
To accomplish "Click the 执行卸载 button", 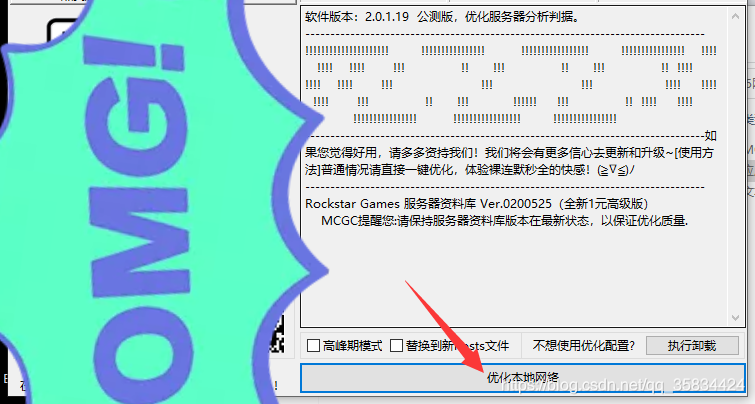I will [692, 346].
